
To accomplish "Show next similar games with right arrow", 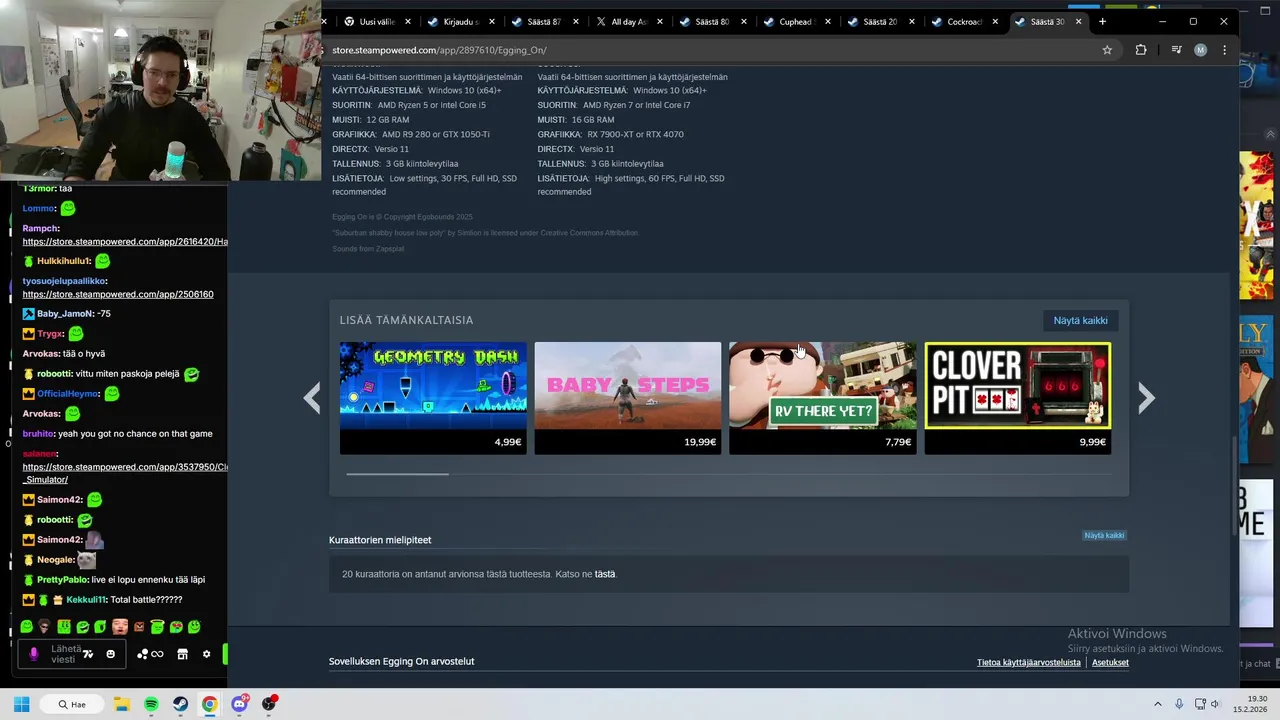I will [x=1146, y=398].
